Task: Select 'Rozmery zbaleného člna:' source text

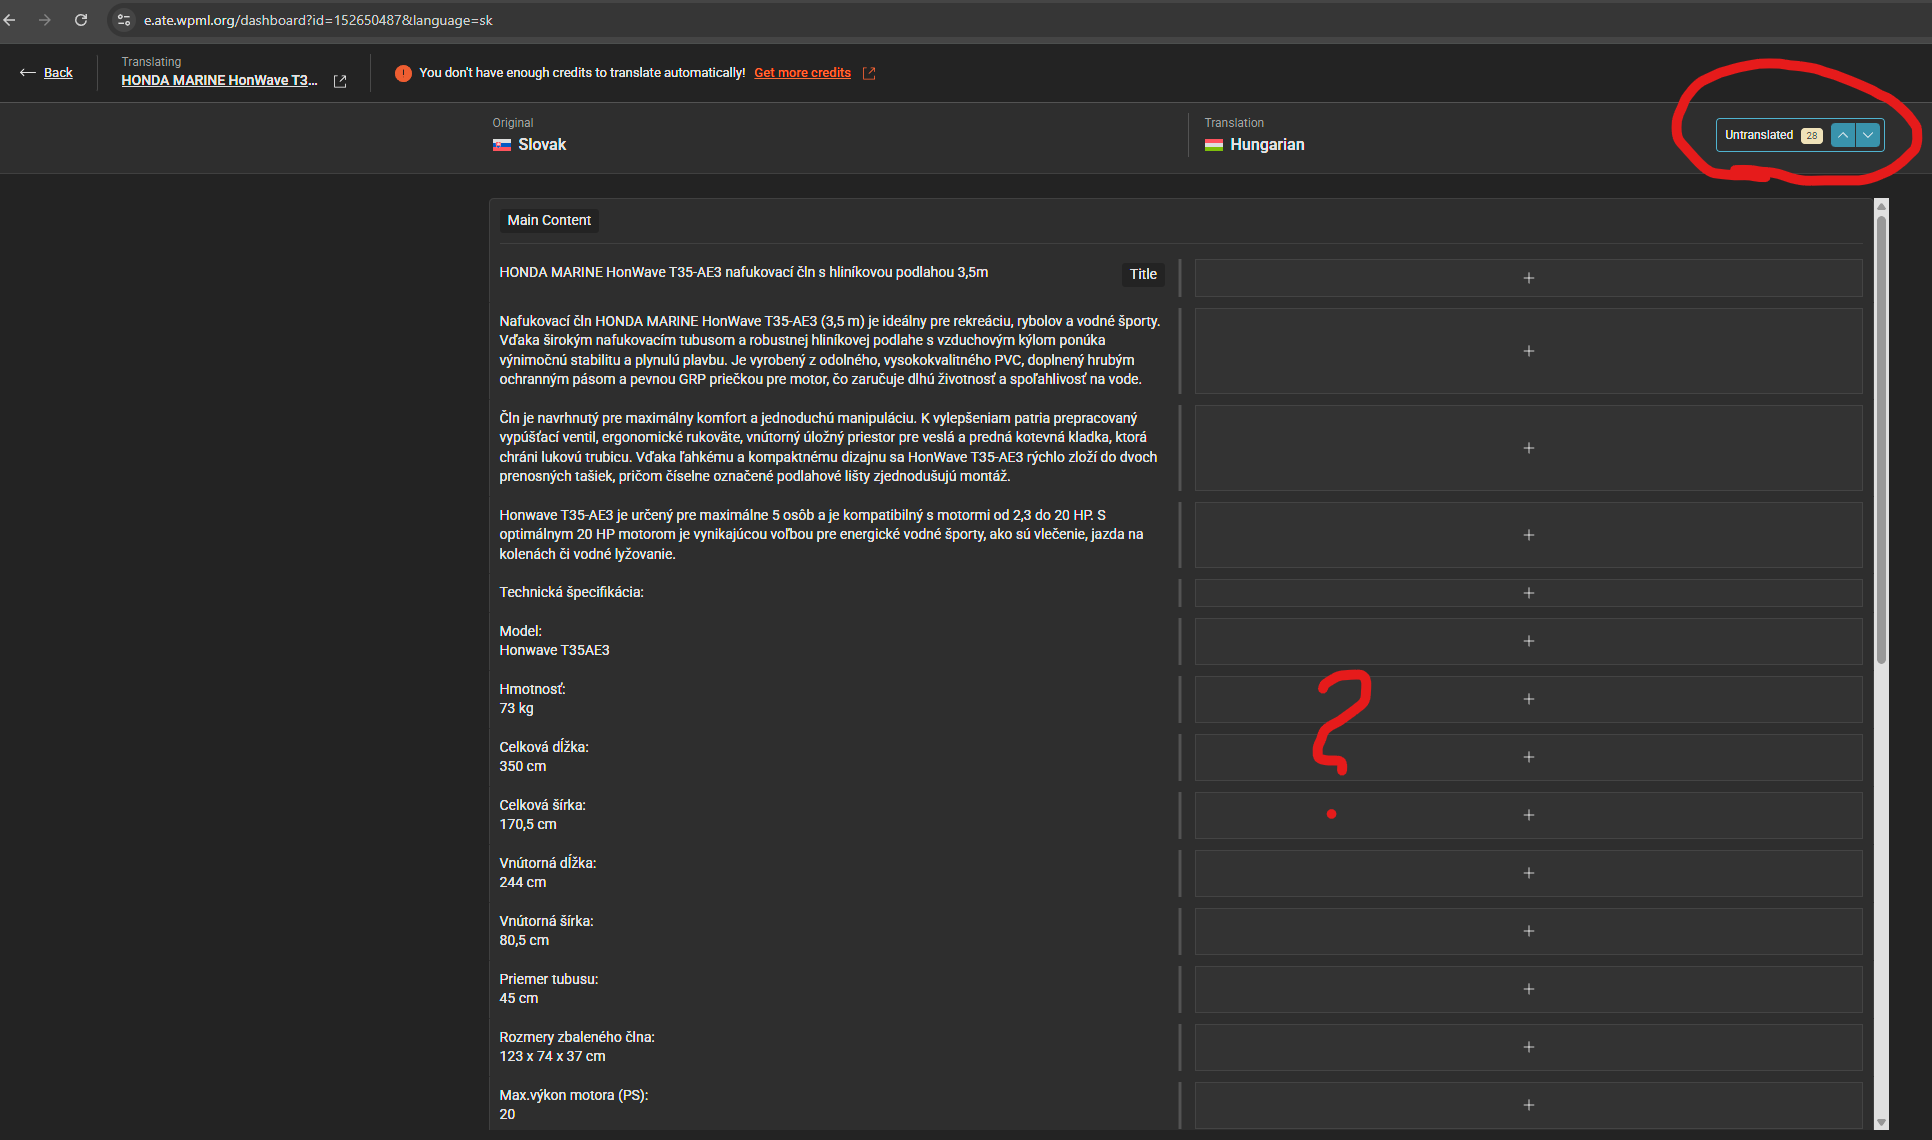Action: pos(577,1037)
